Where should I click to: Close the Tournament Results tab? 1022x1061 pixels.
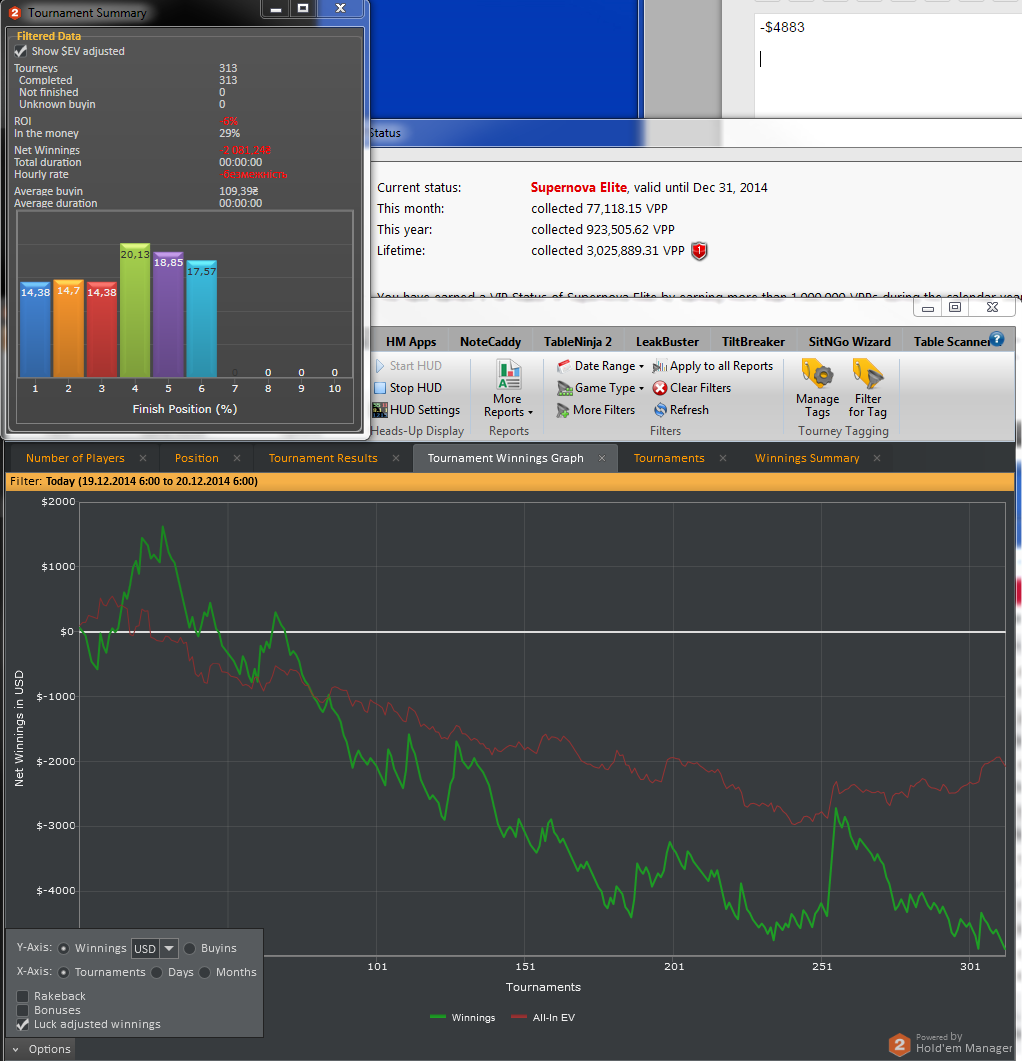(396, 458)
